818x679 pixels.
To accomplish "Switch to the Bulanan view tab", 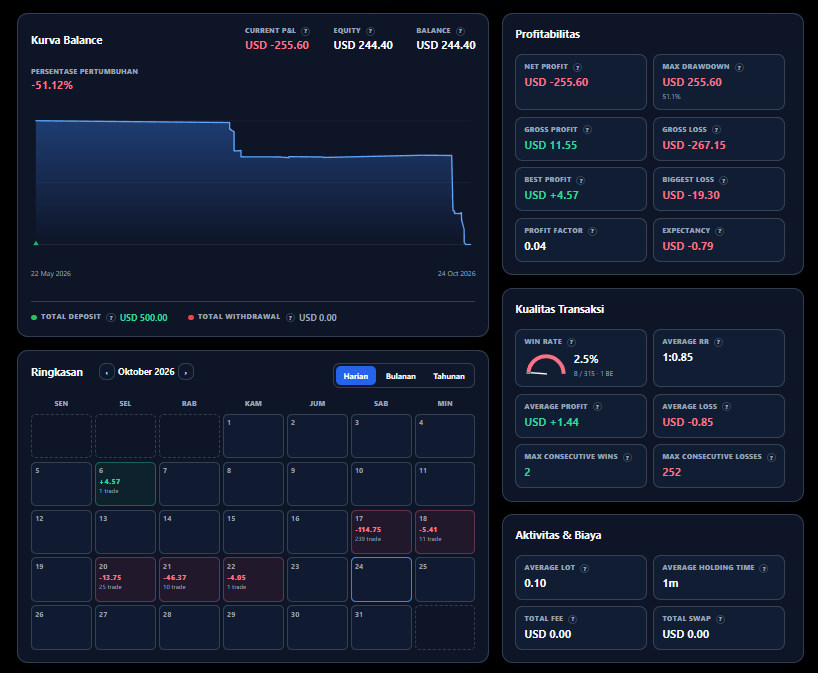I will (401, 376).
